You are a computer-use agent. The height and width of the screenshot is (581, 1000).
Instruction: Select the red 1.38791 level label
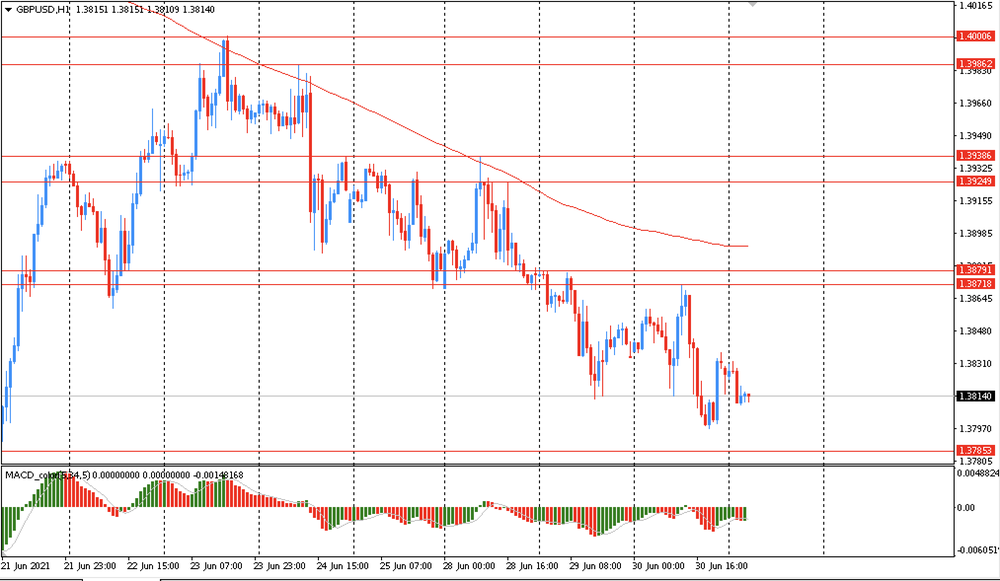(x=976, y=270)
